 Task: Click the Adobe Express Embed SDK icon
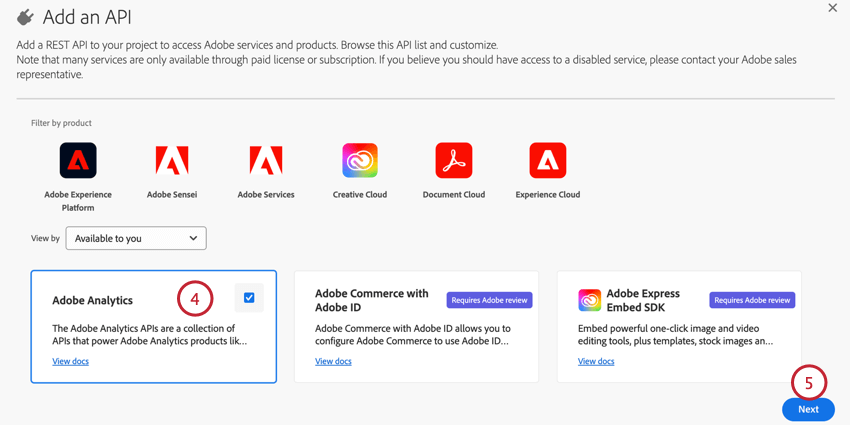click(x=590, y=300)
